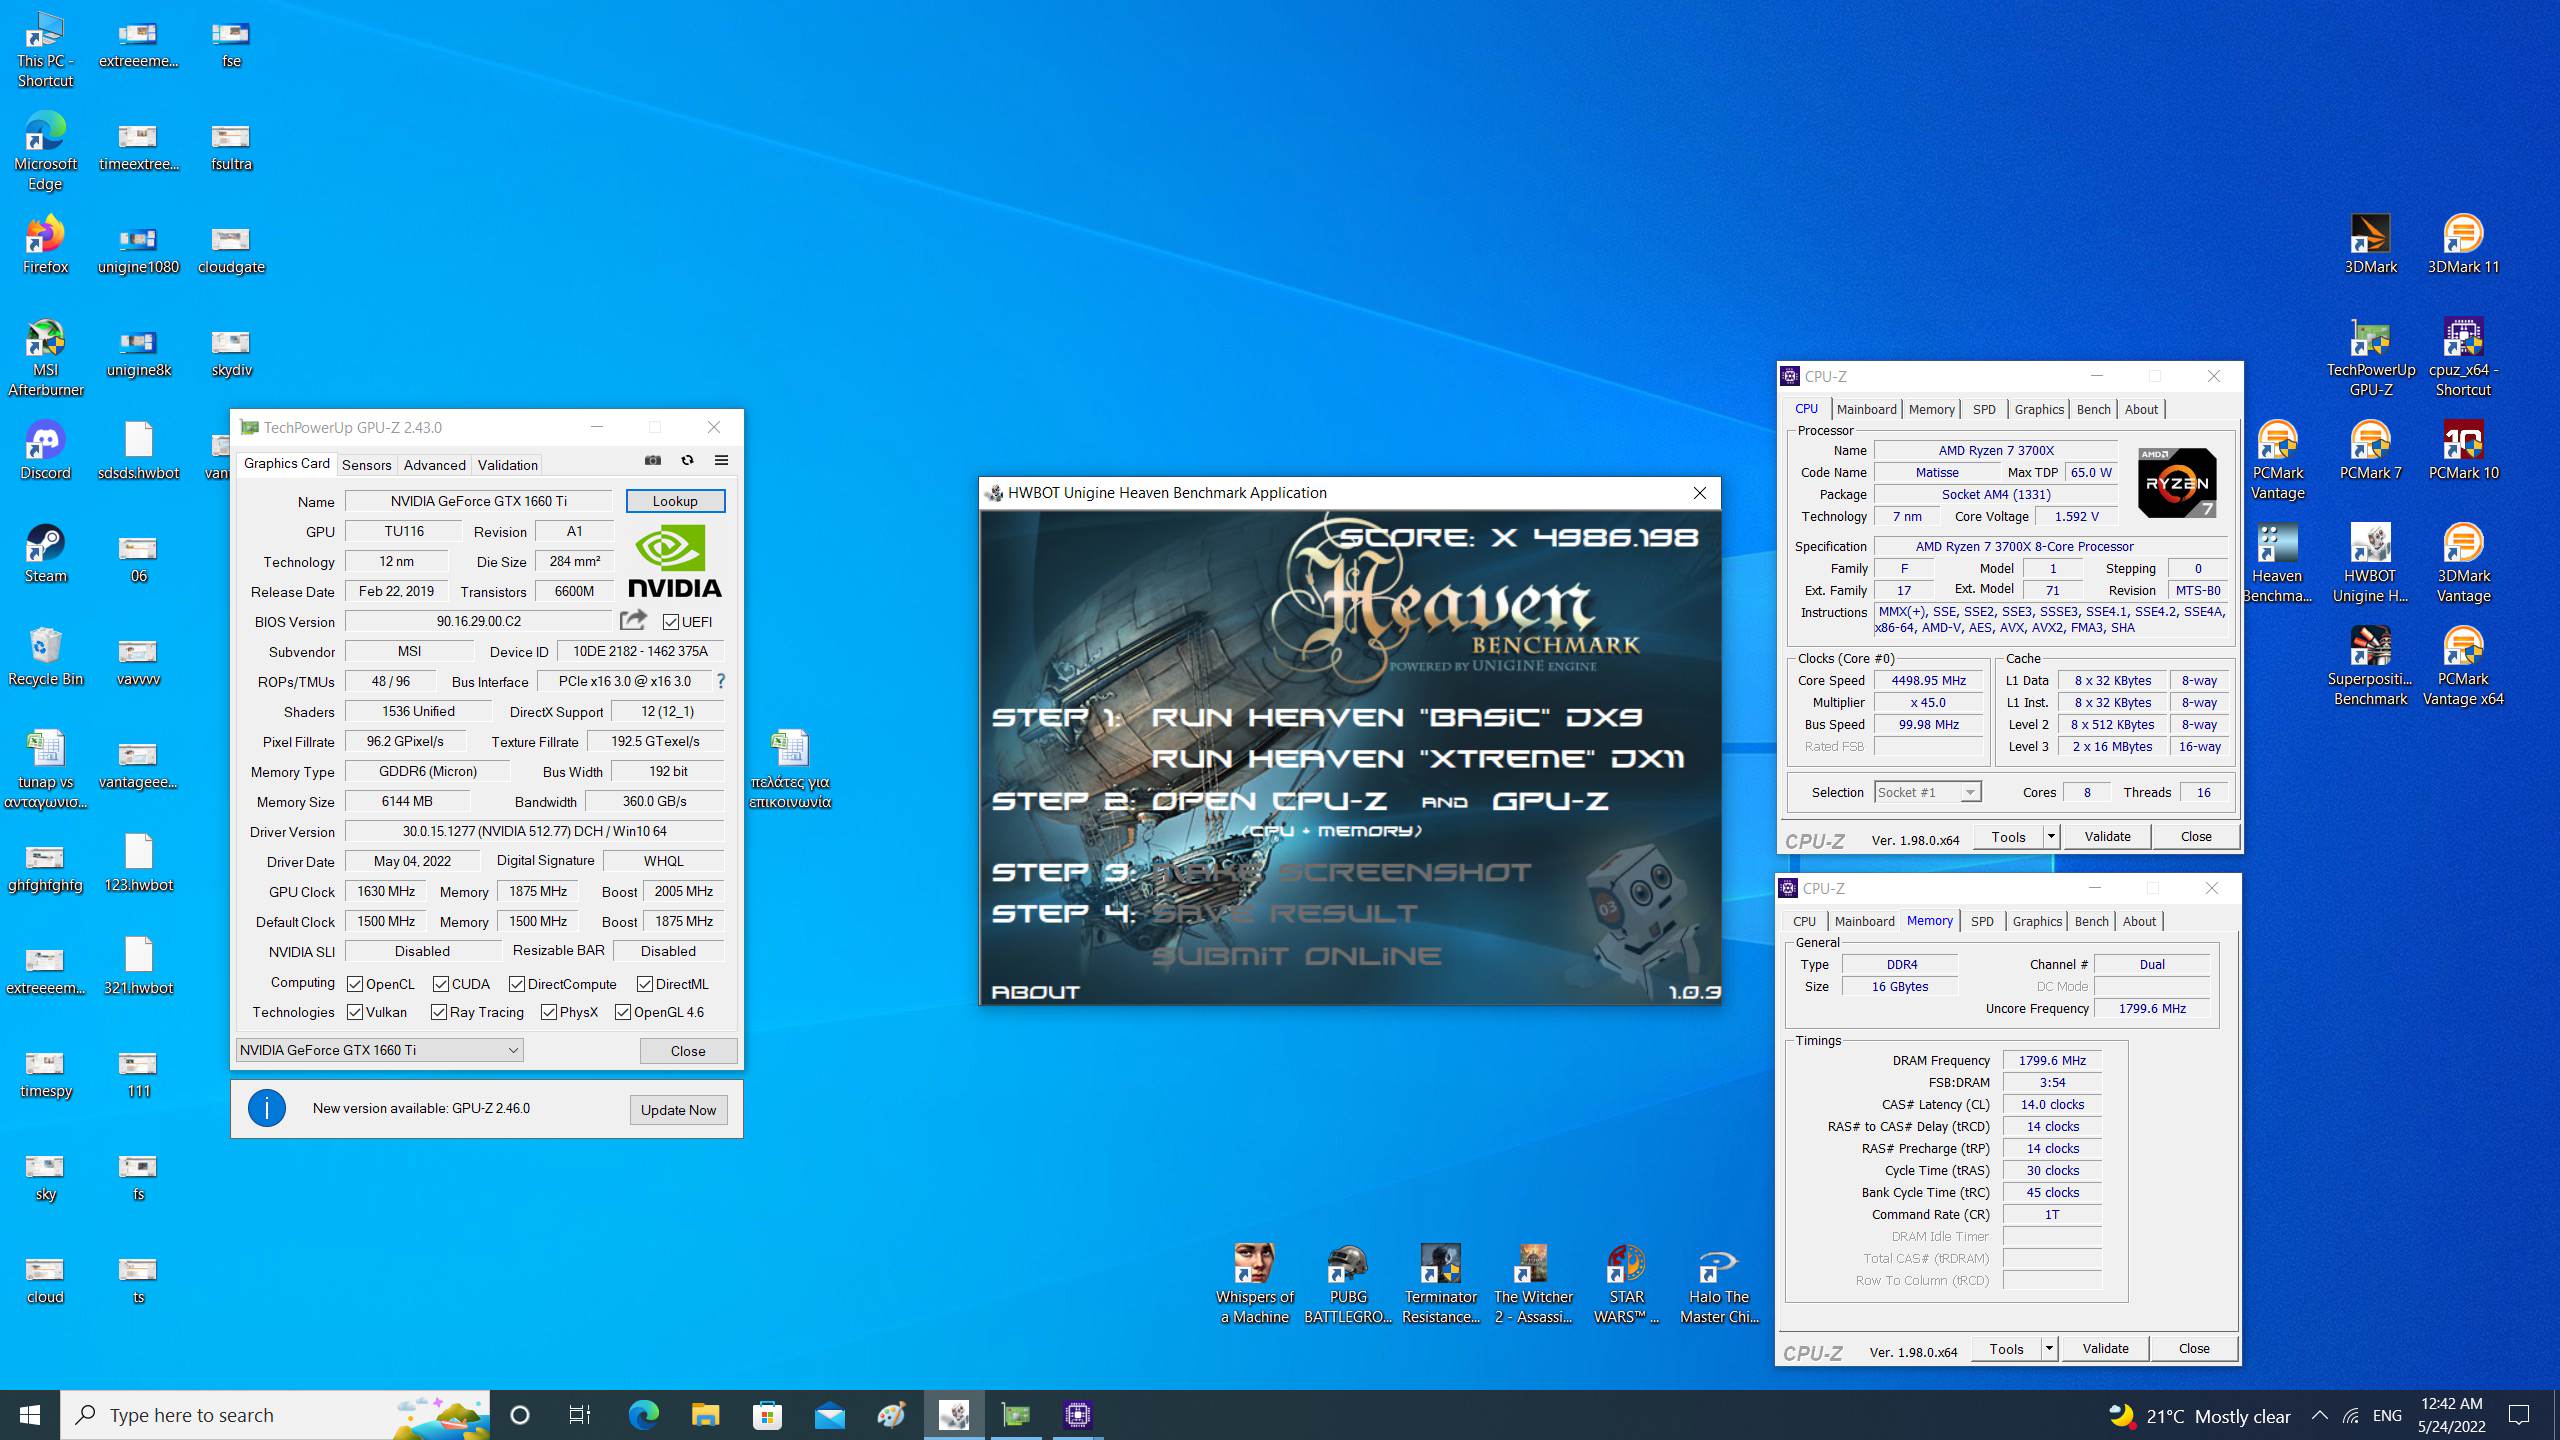Open PCMark 10 desktop icon
The height and width of the screenshot is (1440, 2560).
[x=2463, y=451]
